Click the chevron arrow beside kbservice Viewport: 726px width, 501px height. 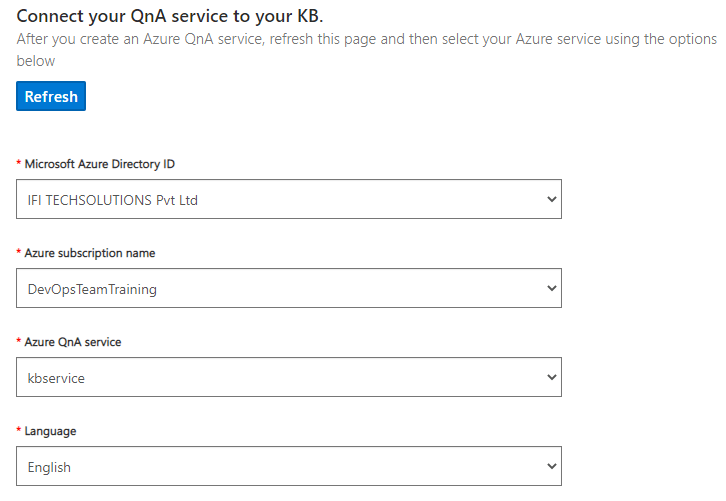coord(551,377)
